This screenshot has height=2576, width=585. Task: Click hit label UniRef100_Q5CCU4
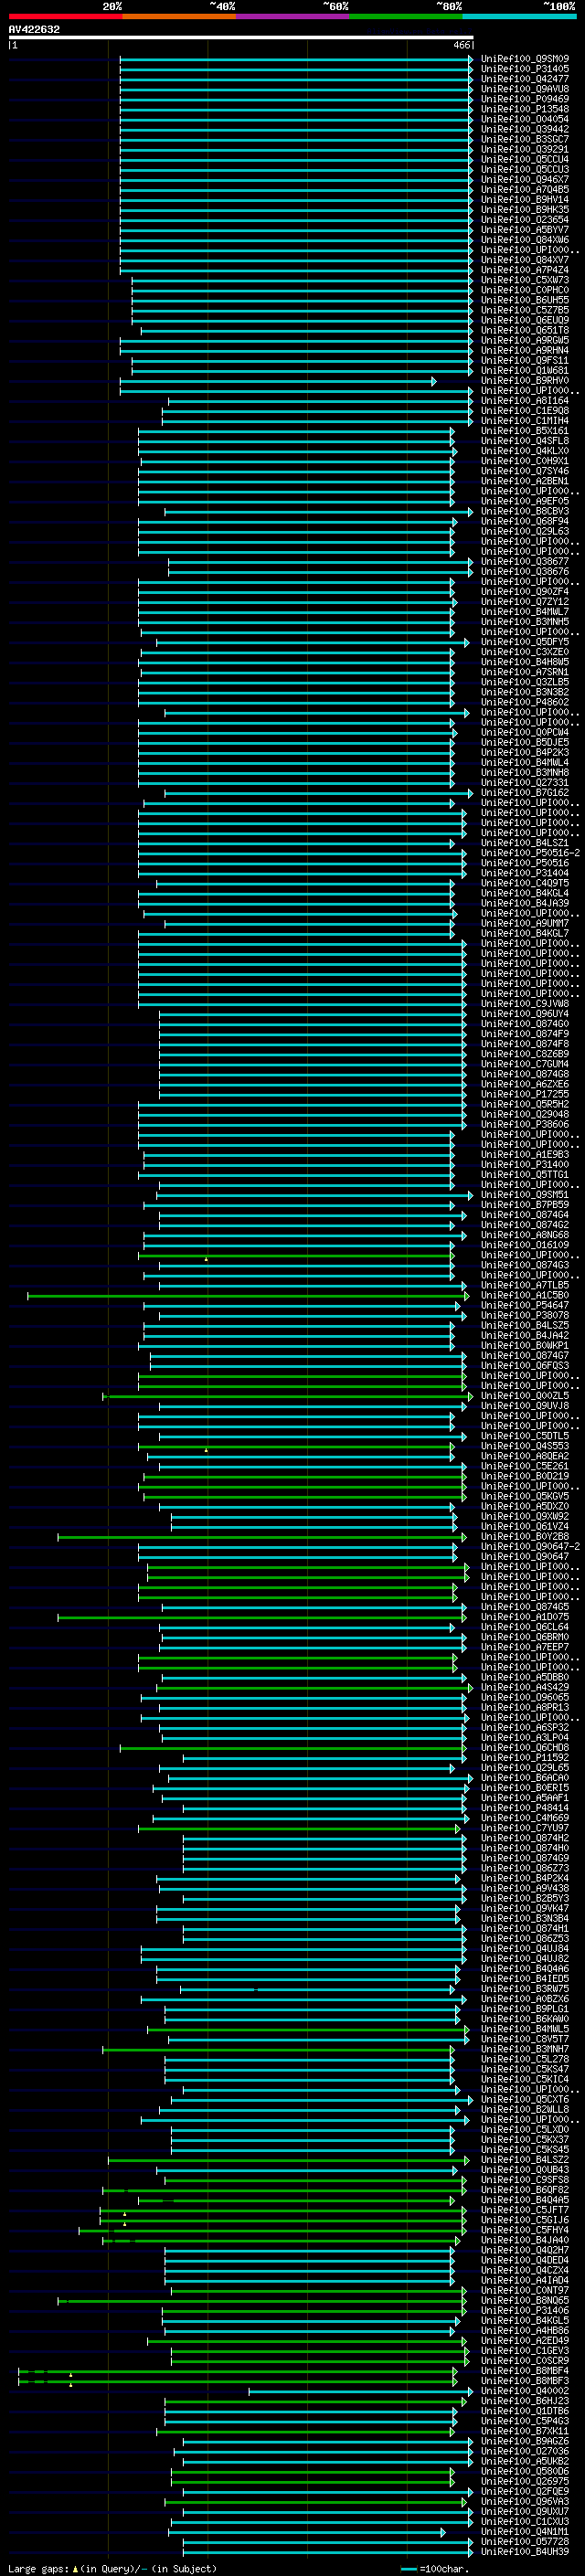(x=525, y=159)
